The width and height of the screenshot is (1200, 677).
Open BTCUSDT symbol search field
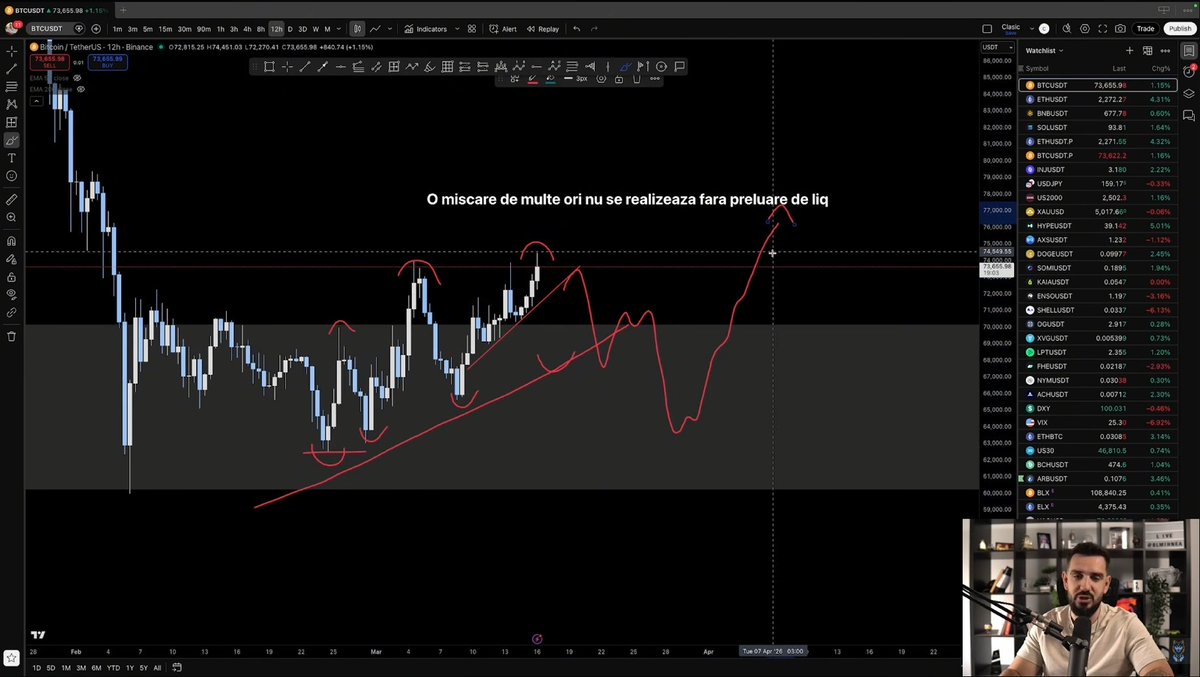[54, 29]
